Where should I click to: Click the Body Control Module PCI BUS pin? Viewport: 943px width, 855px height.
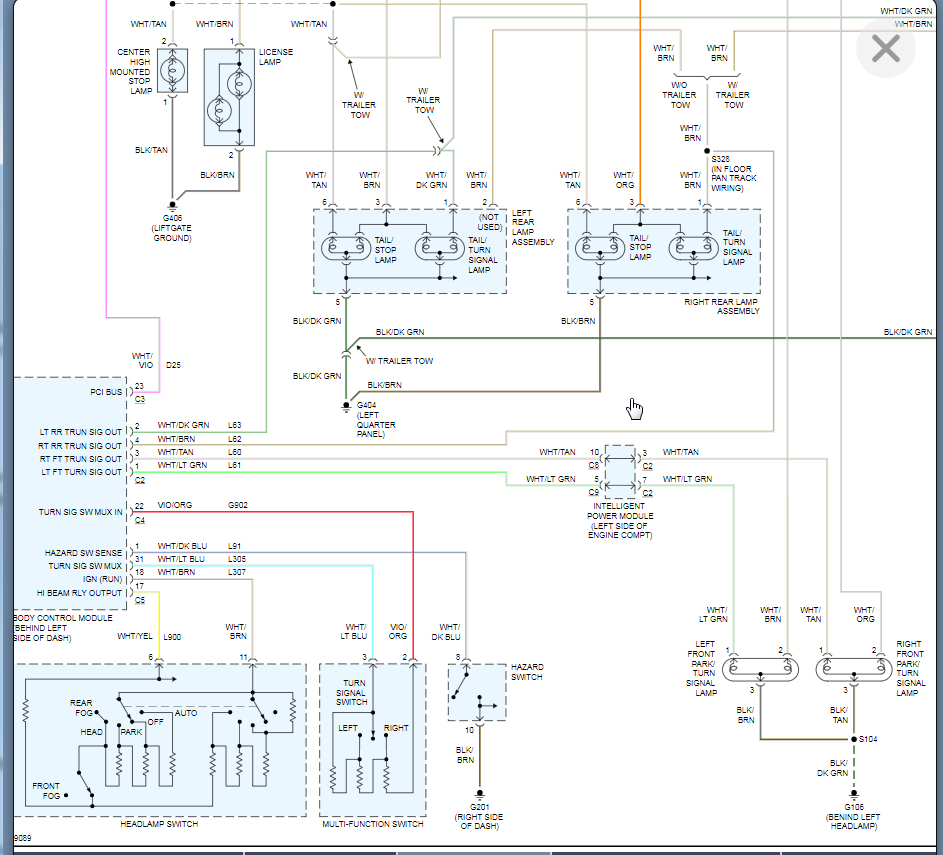tap(106, 392)
